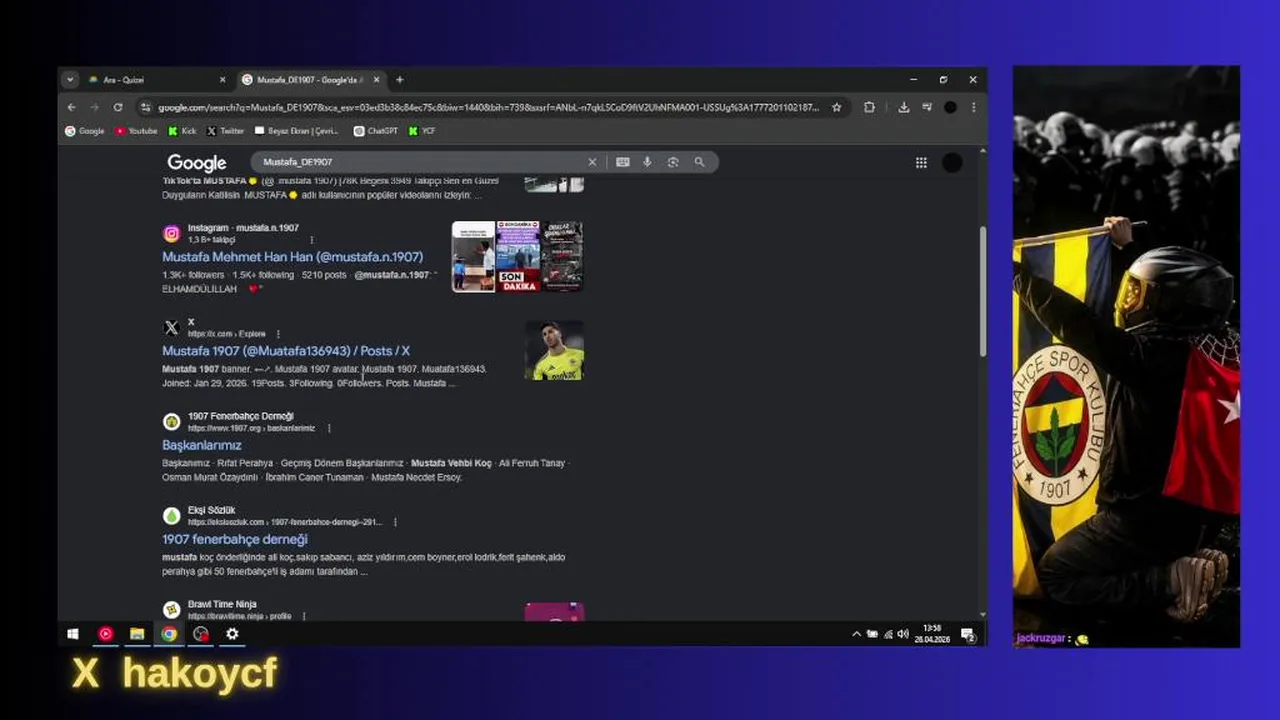Open the Youtube bookmark
The width and height of the screenshot is (1280, 720).
pyautogui.click(x=136, y=131)
